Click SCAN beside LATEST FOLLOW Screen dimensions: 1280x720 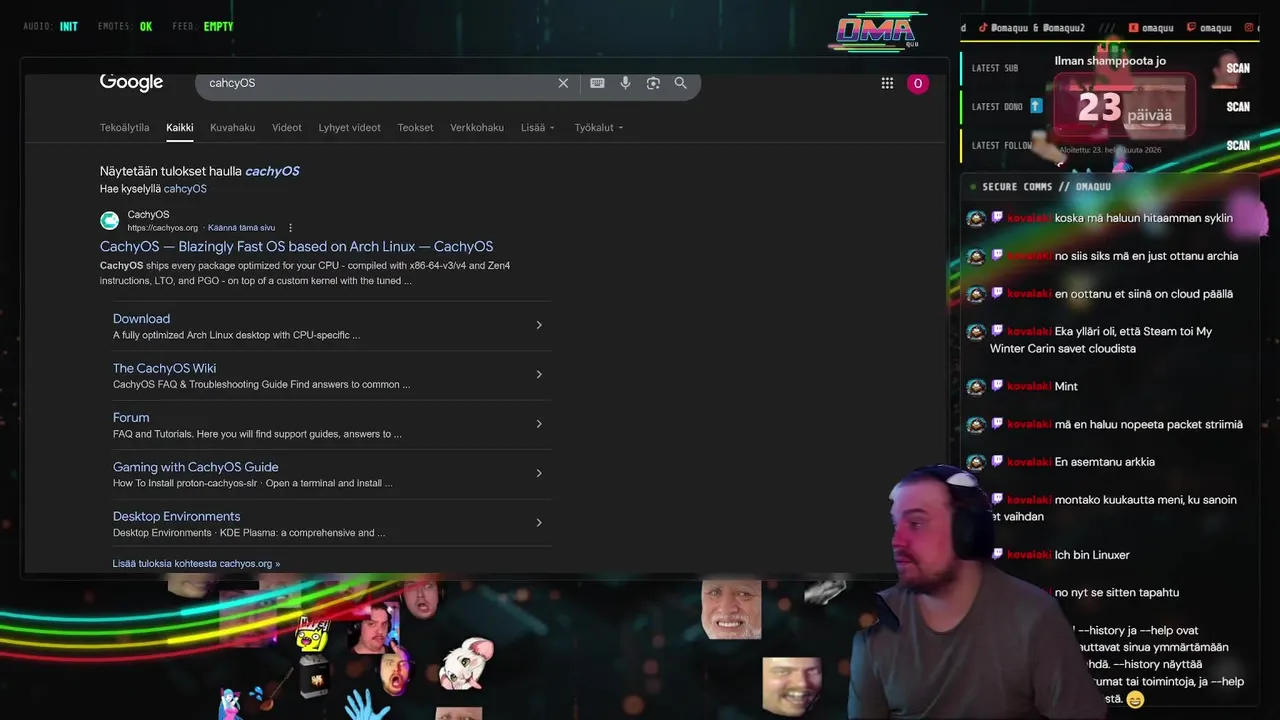[x=1238, y=146]
